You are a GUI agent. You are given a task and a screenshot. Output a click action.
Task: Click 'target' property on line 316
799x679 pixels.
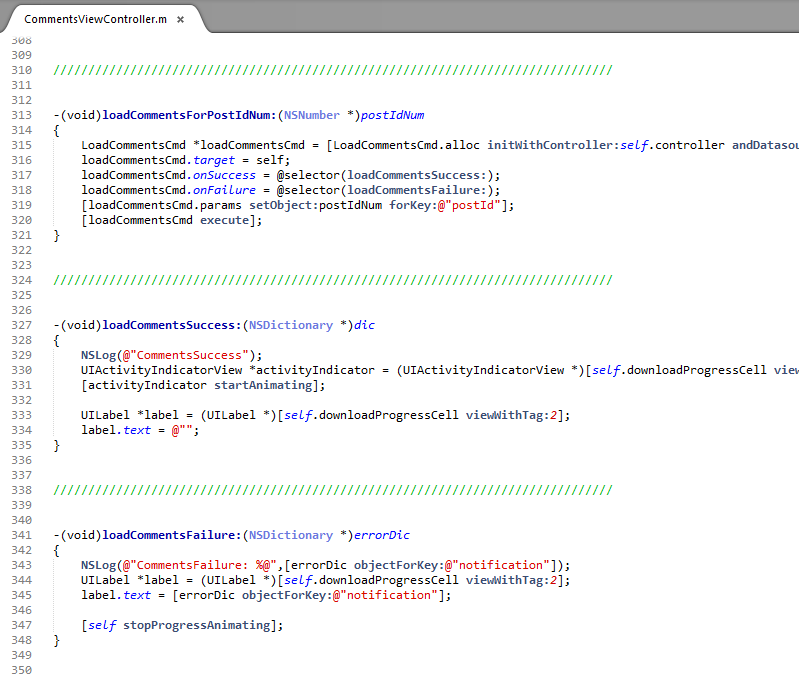214,160
